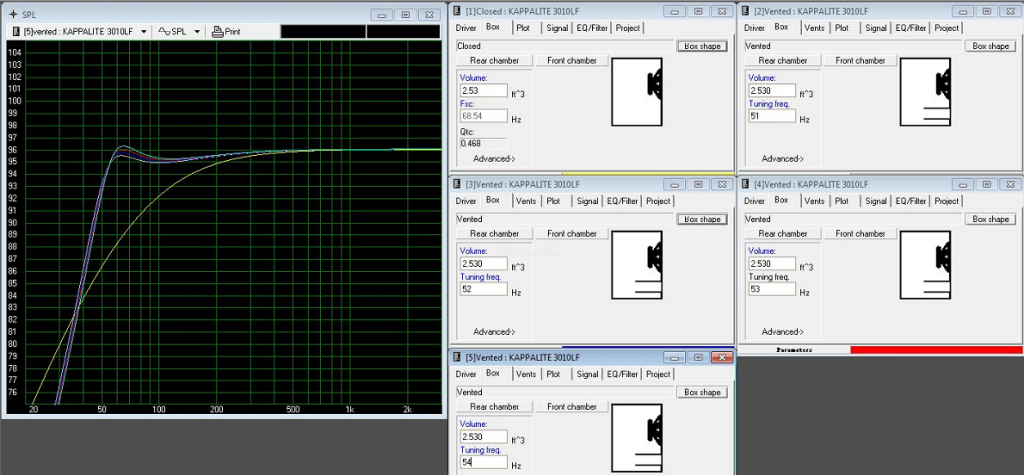Click the printer icon in SPL toolbar

(x=217, y=31)
